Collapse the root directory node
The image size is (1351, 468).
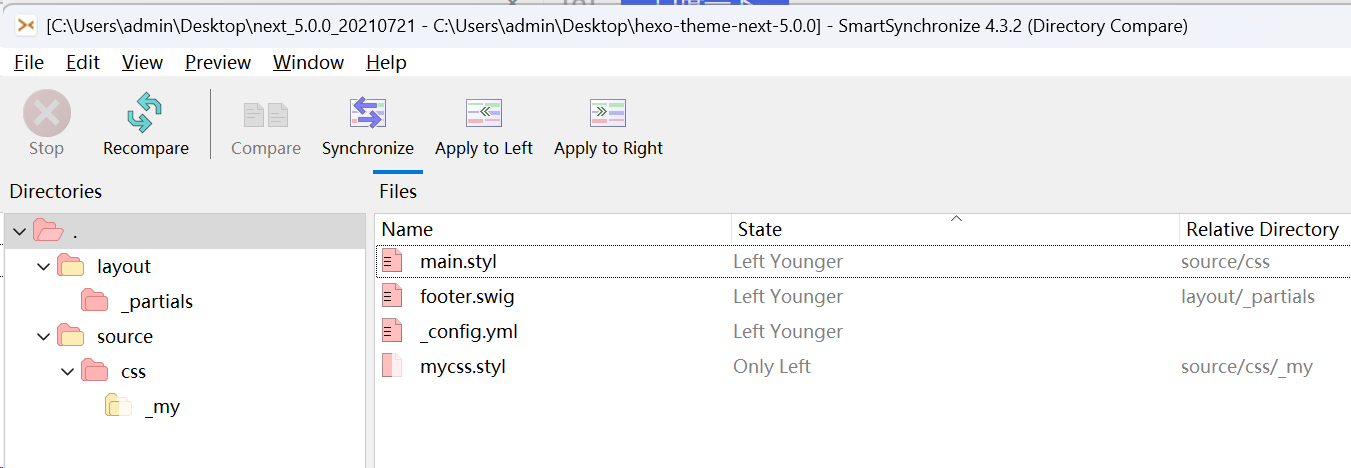[x=19, y=232]
